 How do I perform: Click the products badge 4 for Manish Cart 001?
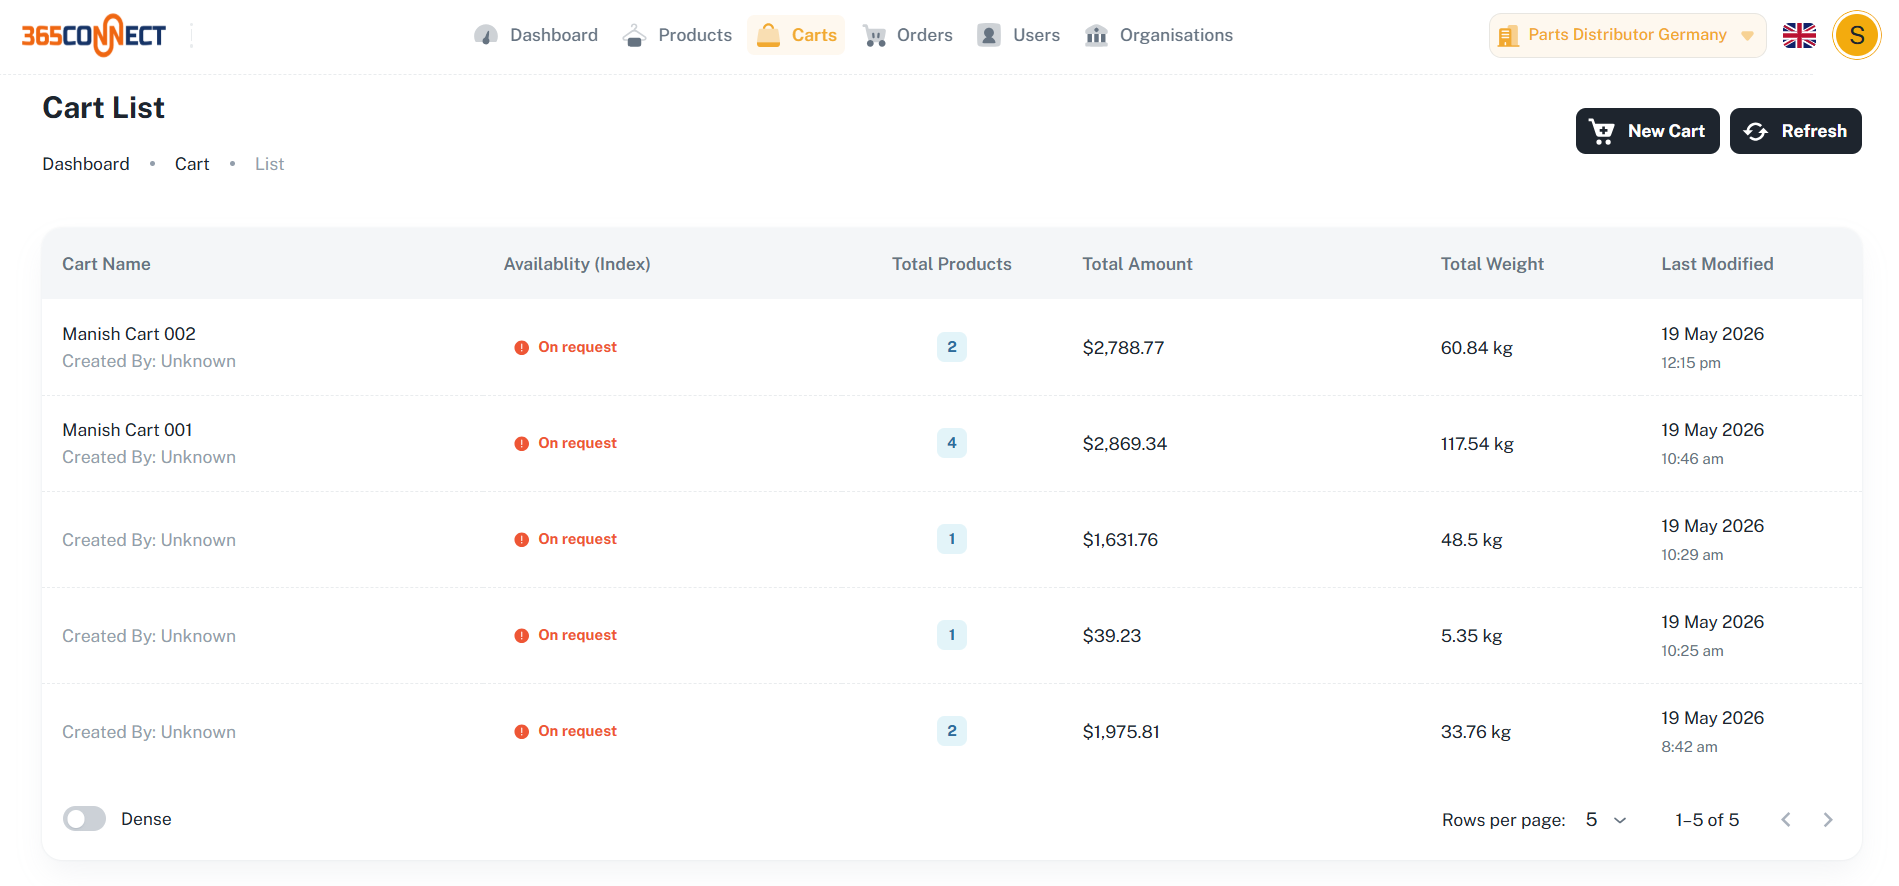click(952, 443)
